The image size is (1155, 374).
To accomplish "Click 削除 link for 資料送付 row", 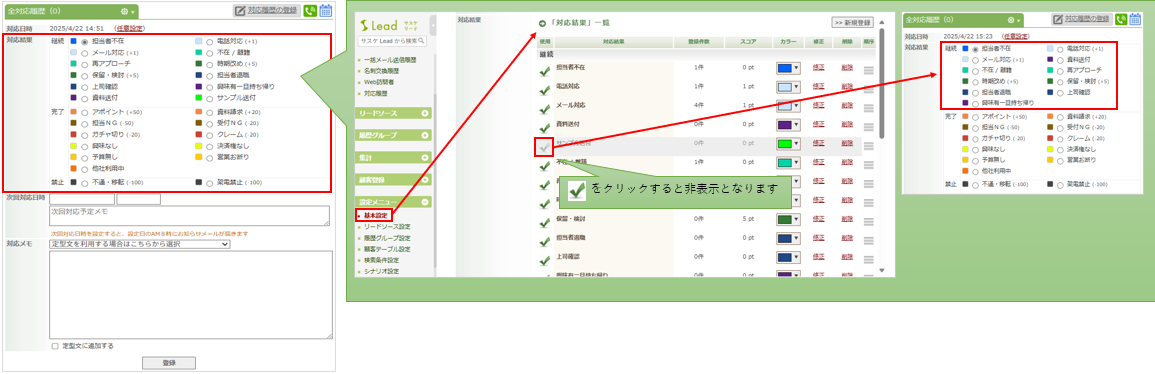I will (846, 125).
